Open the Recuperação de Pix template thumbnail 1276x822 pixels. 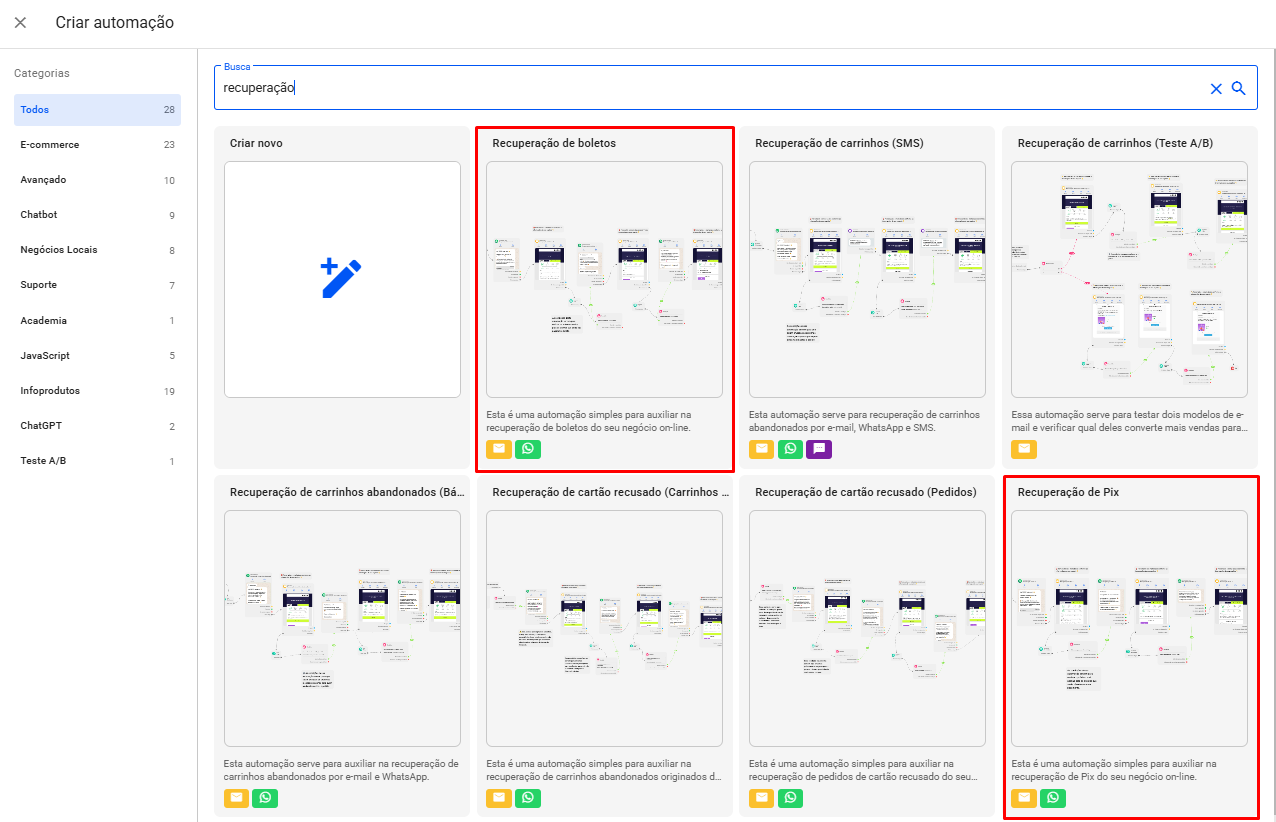point(1129,628)
